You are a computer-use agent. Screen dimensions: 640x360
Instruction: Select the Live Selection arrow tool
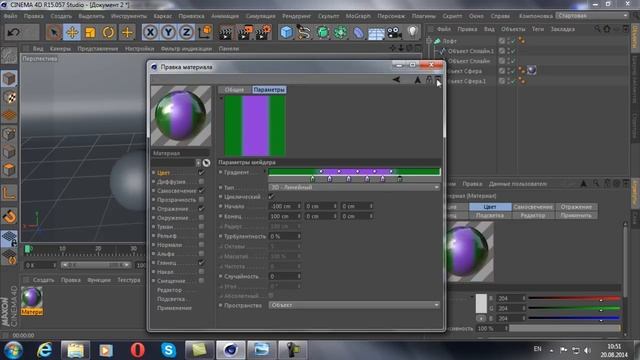[53, 32]
